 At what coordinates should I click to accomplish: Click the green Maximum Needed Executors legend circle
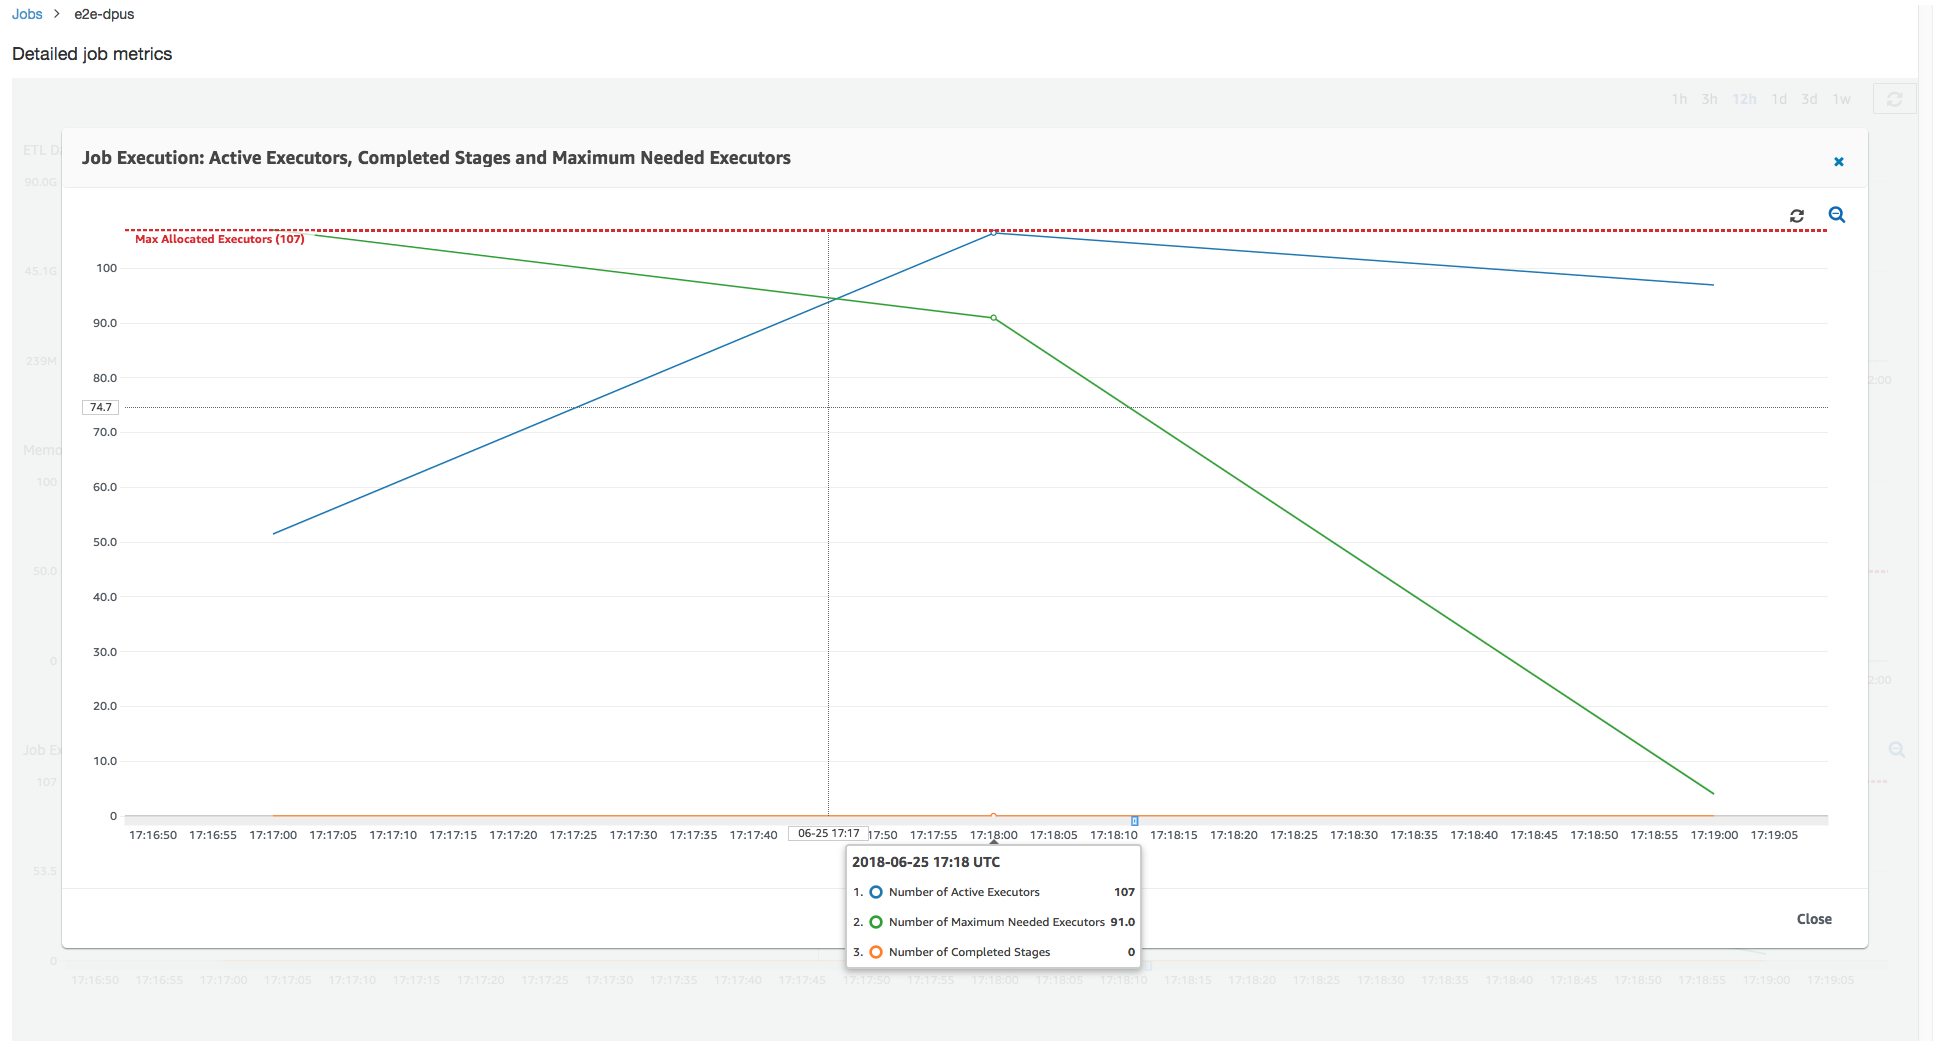click(x=876, y=922)
